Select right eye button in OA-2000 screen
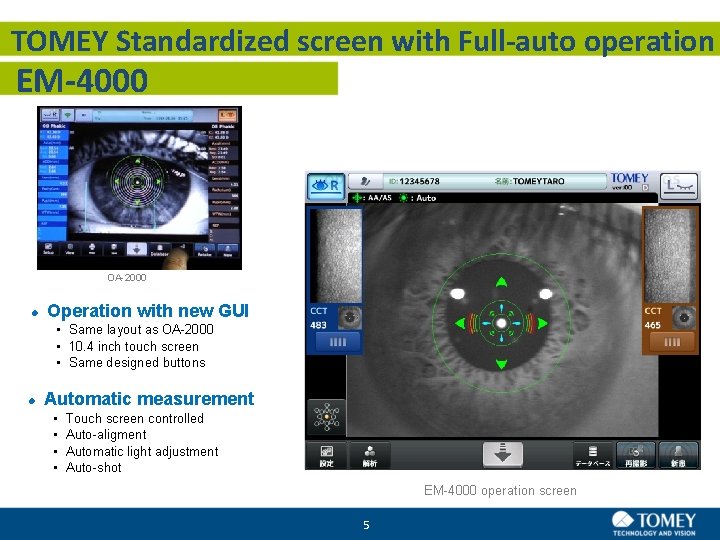 coord(50,114)
